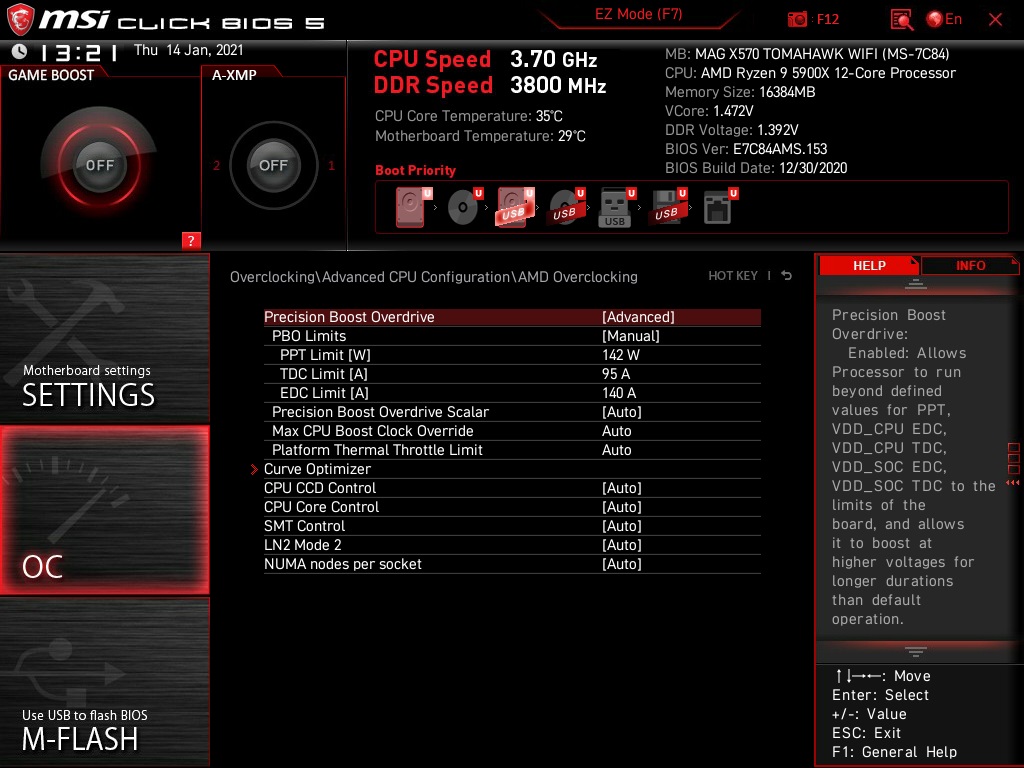Open the M-FLASH section
This screenshot has height=768, width=1024.
(104, 682)
